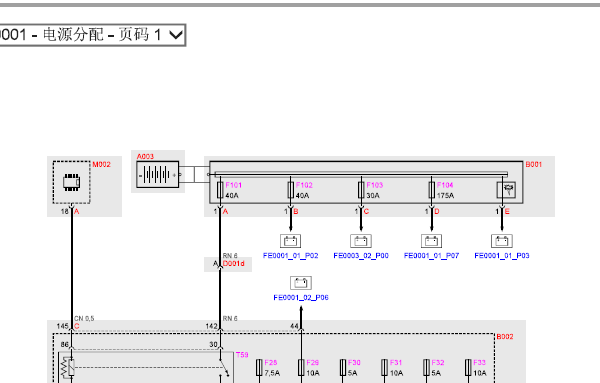Select fuse F30 5A symbol
Image resolution: width=600 pixels, height=383 pixels.
pyautogui.click(x=343, y=368)
